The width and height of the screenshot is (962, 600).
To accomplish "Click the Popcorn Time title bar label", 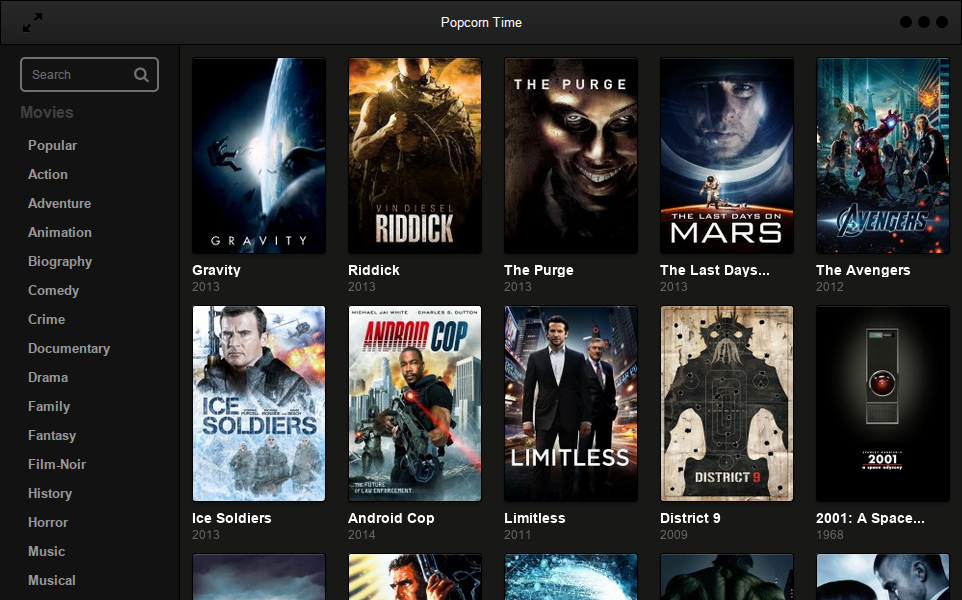I will tap(481, 21).
